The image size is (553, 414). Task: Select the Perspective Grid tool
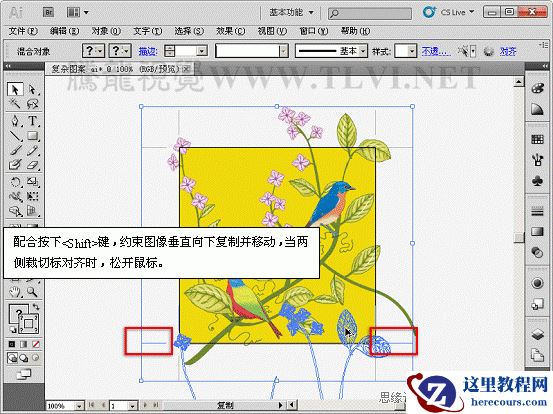[32, 211]
